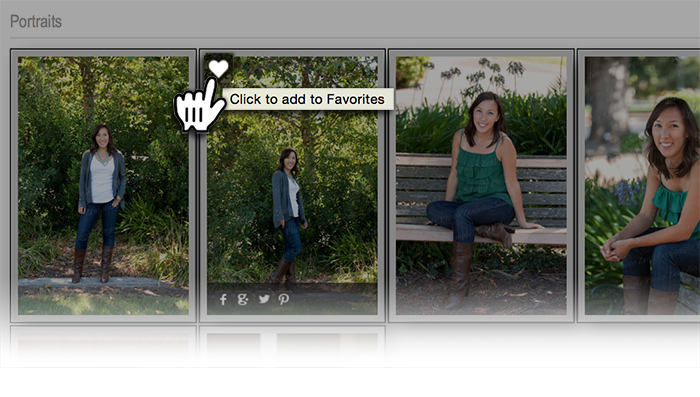Image resolution: width=700 pixels, height=397 pixels.
Task: Open fourth close-up portrait of woman in green top
Action: pos(642,185)
